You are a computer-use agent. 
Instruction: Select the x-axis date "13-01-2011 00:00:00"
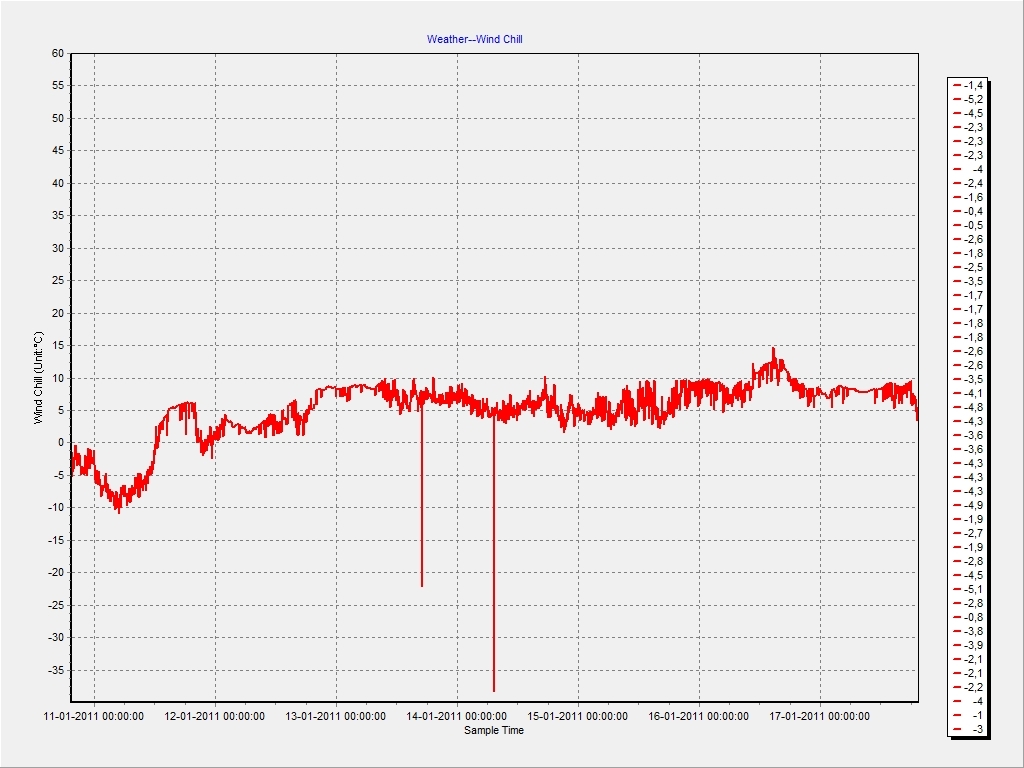coord(336,716)
